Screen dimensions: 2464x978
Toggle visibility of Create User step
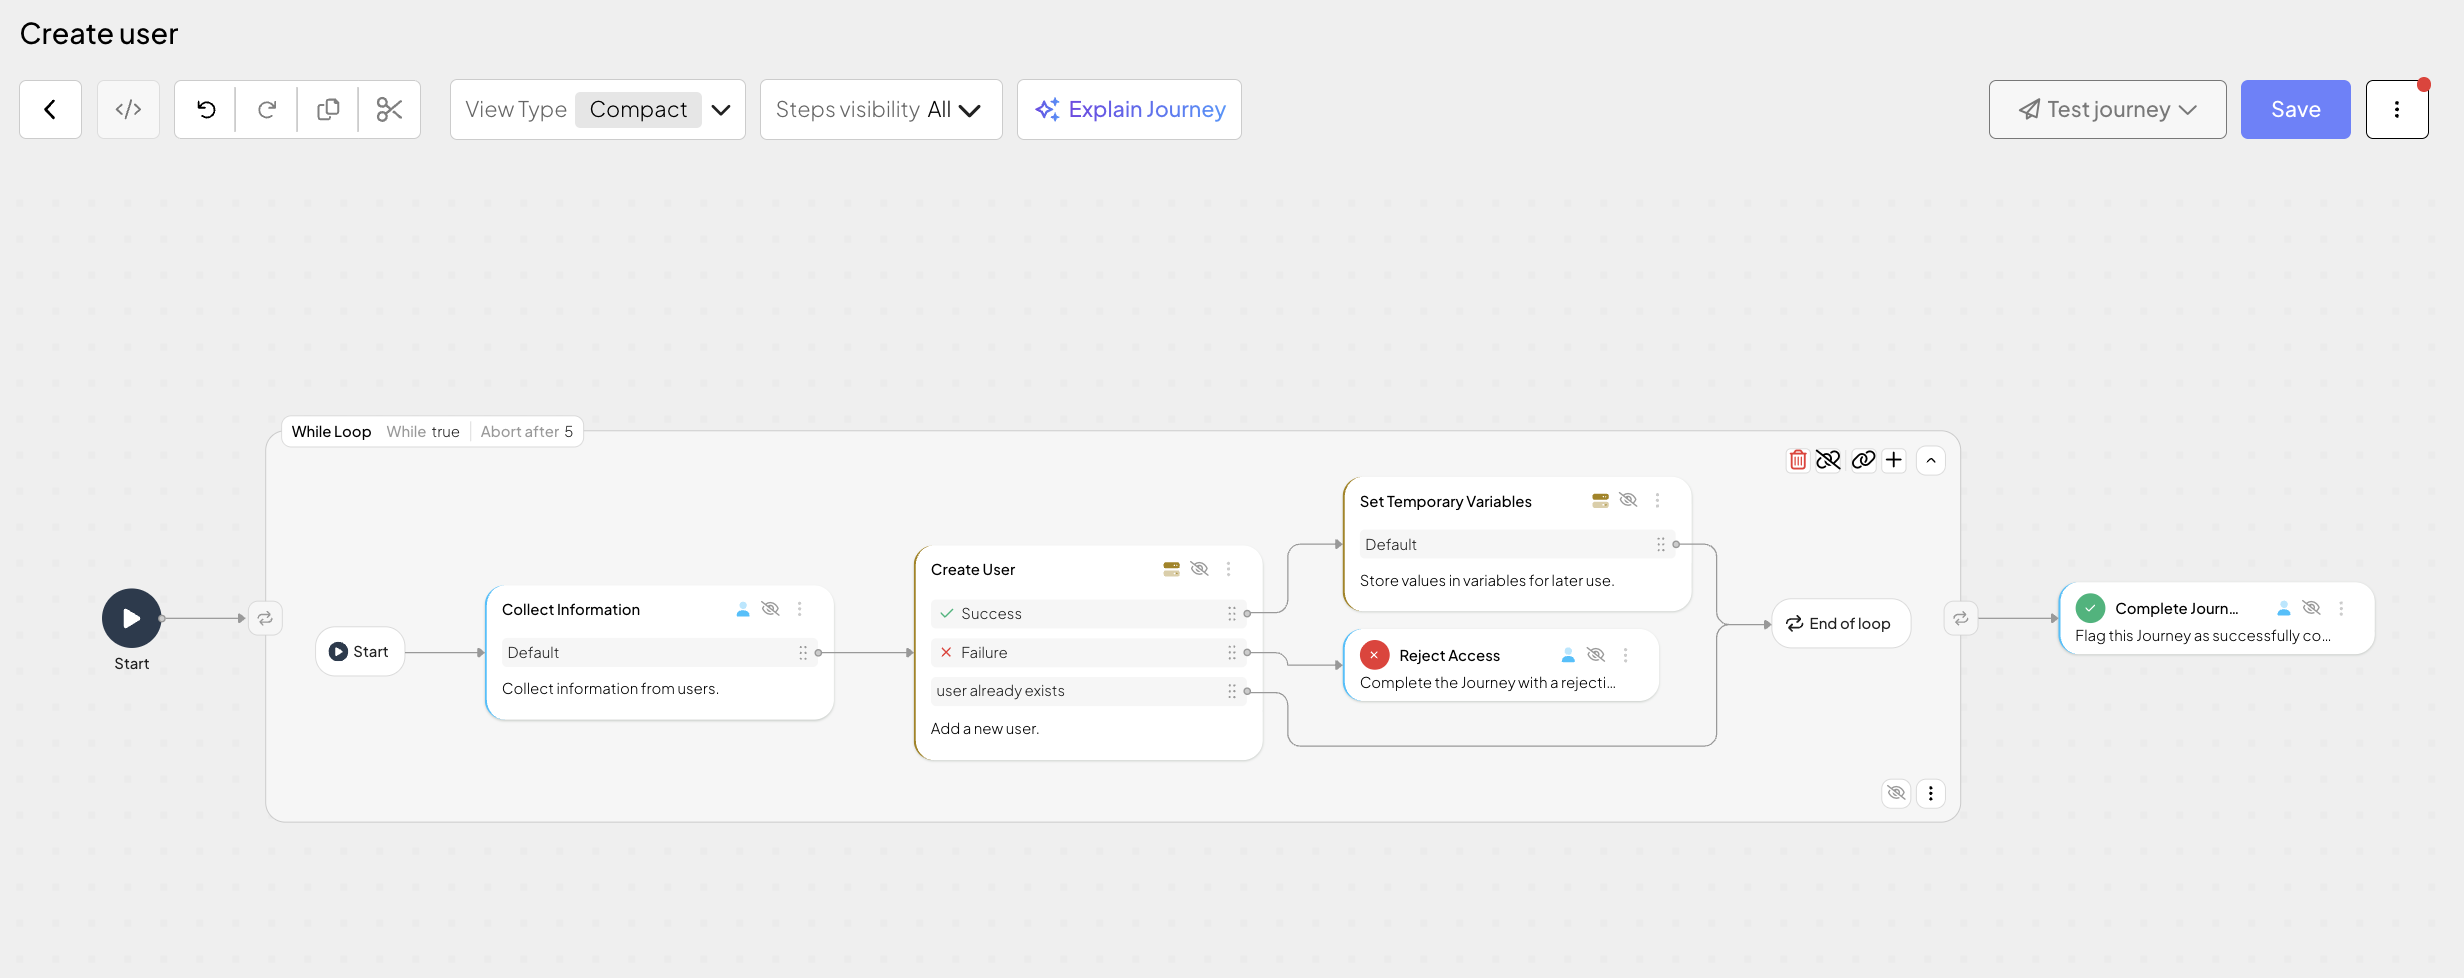(x=1199, y=569)
